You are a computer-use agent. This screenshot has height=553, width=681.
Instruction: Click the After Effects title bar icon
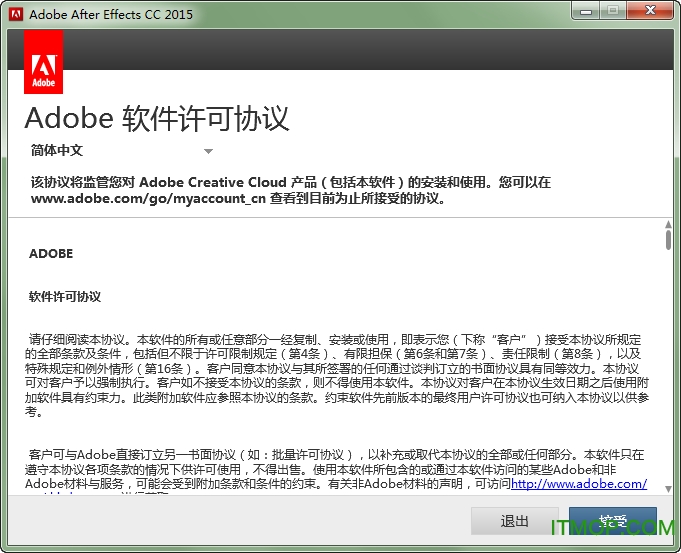[x=16, y=14]
